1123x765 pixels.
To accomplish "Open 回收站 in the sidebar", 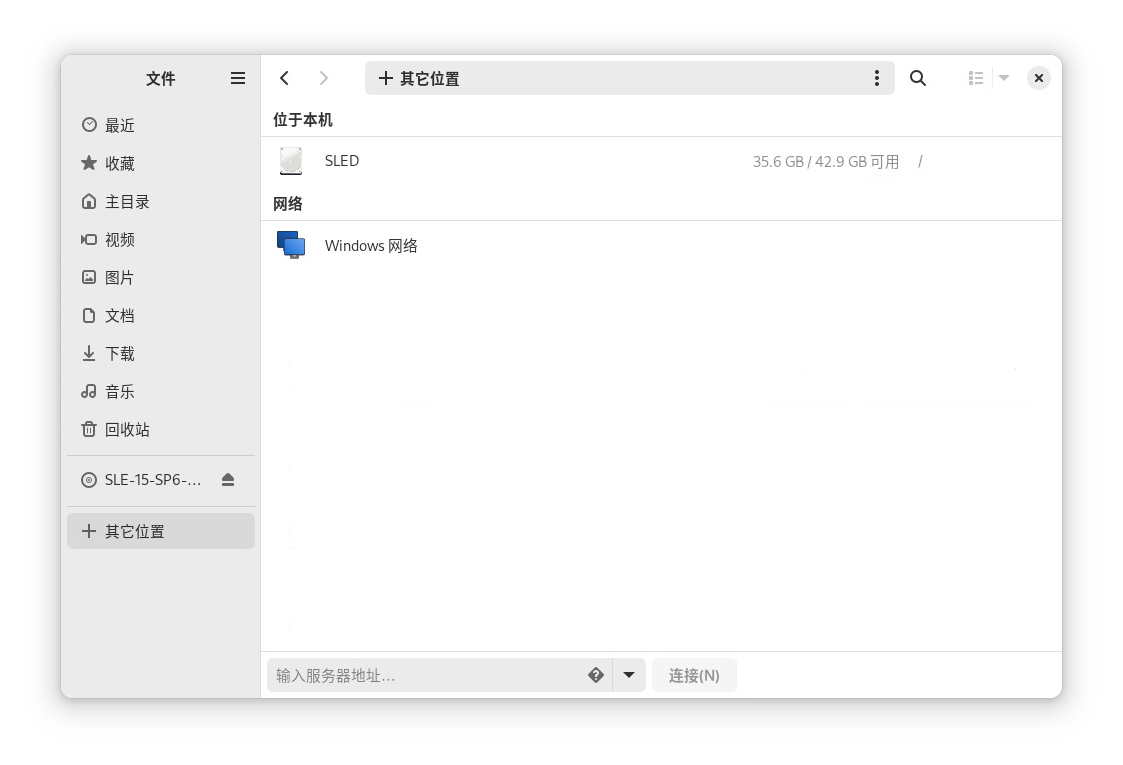I will pos(127,430).
